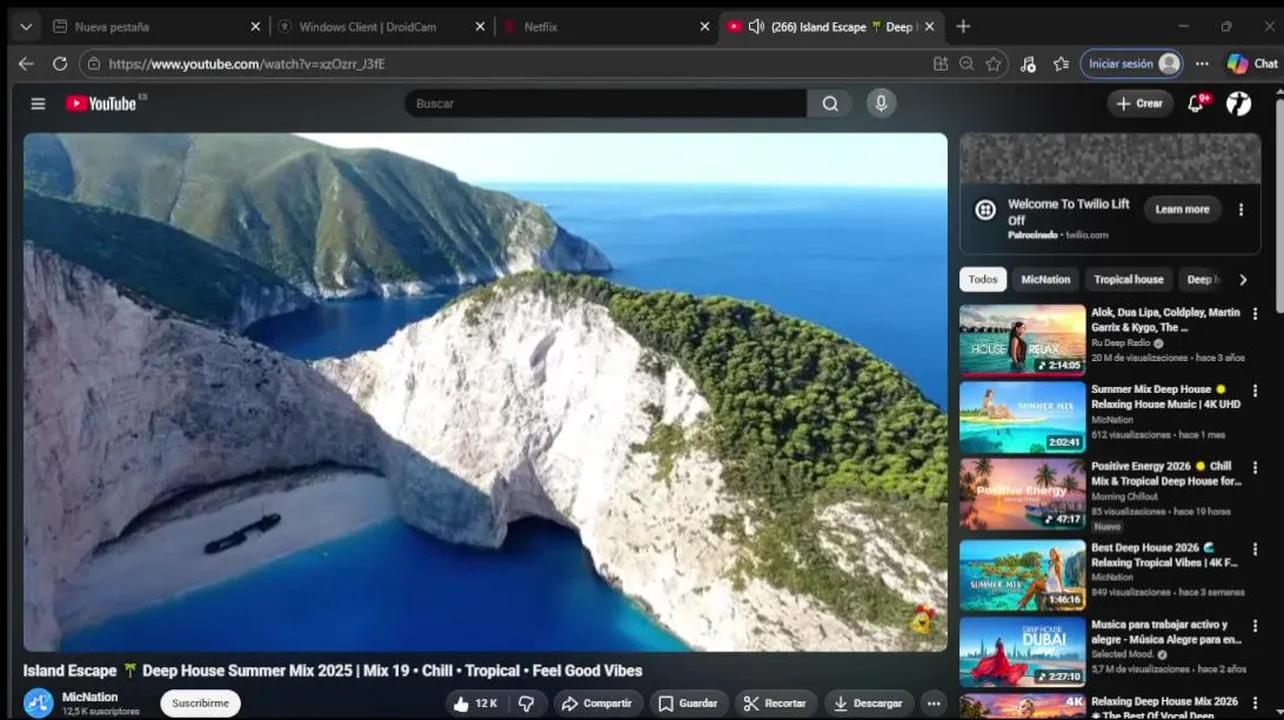Image resolution: width=1284 pixels, height=720 pixels.
Task: Open the MicNation channel name link
Action: 90,697
